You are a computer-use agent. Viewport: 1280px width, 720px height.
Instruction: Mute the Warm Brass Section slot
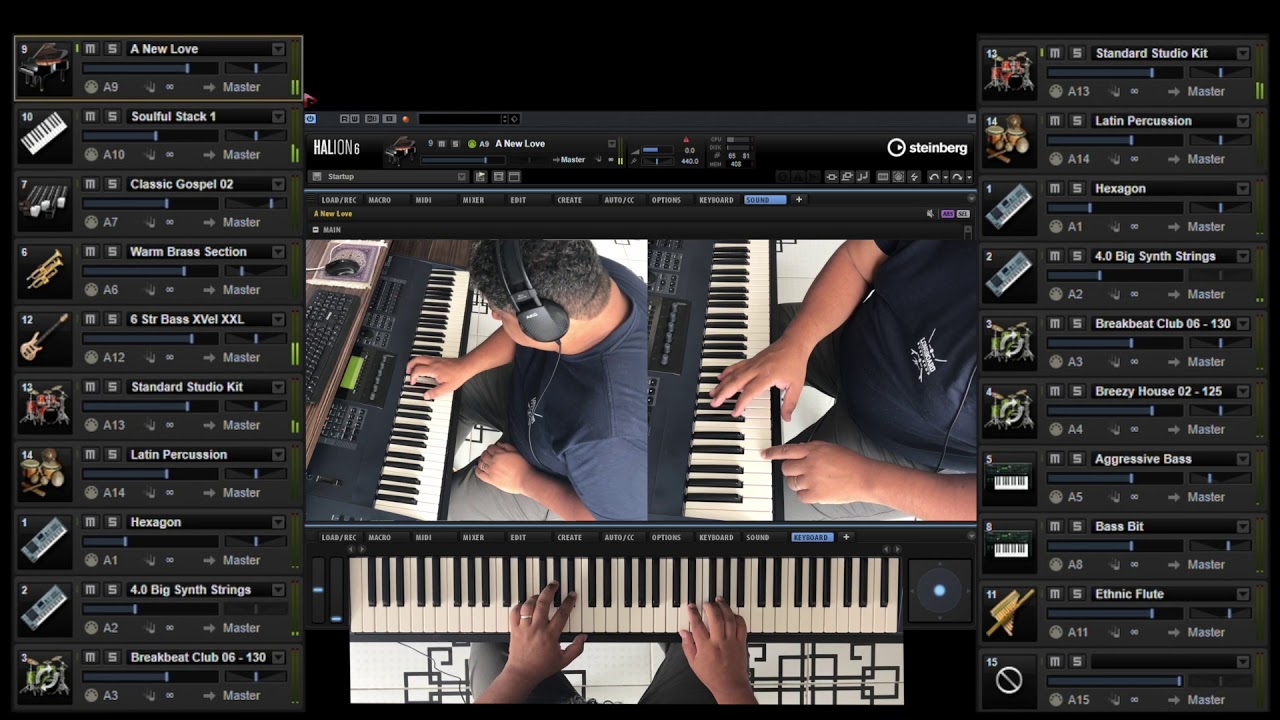[91, 252]
